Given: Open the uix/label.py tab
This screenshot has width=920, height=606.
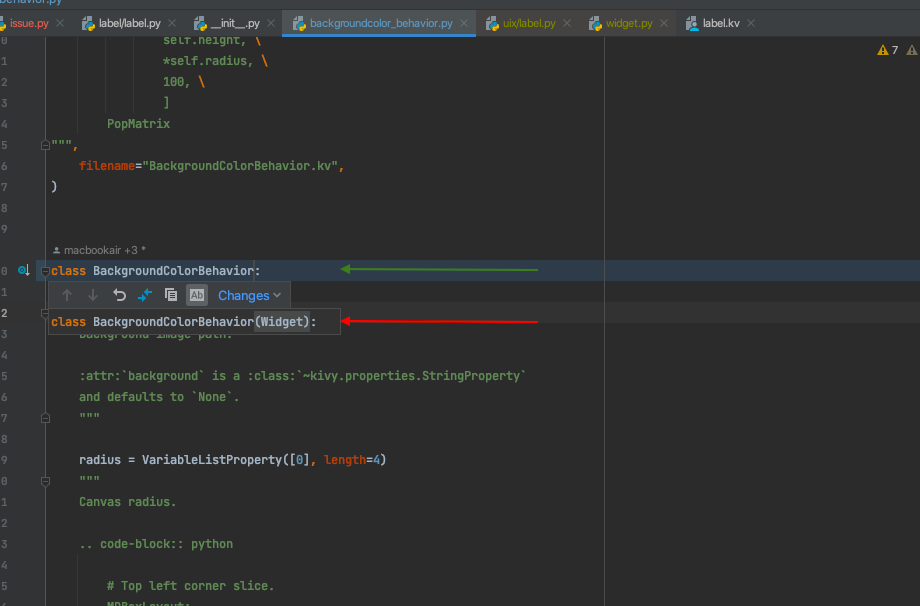Looking at the screenshot, I should pos(529,23).
